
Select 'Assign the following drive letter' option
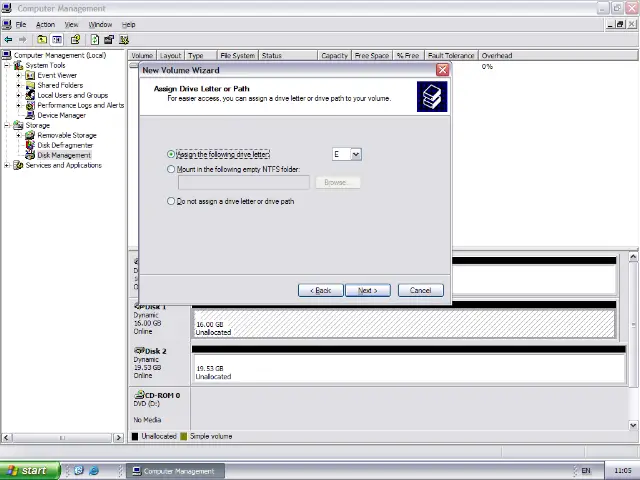[x=171, y=154]
